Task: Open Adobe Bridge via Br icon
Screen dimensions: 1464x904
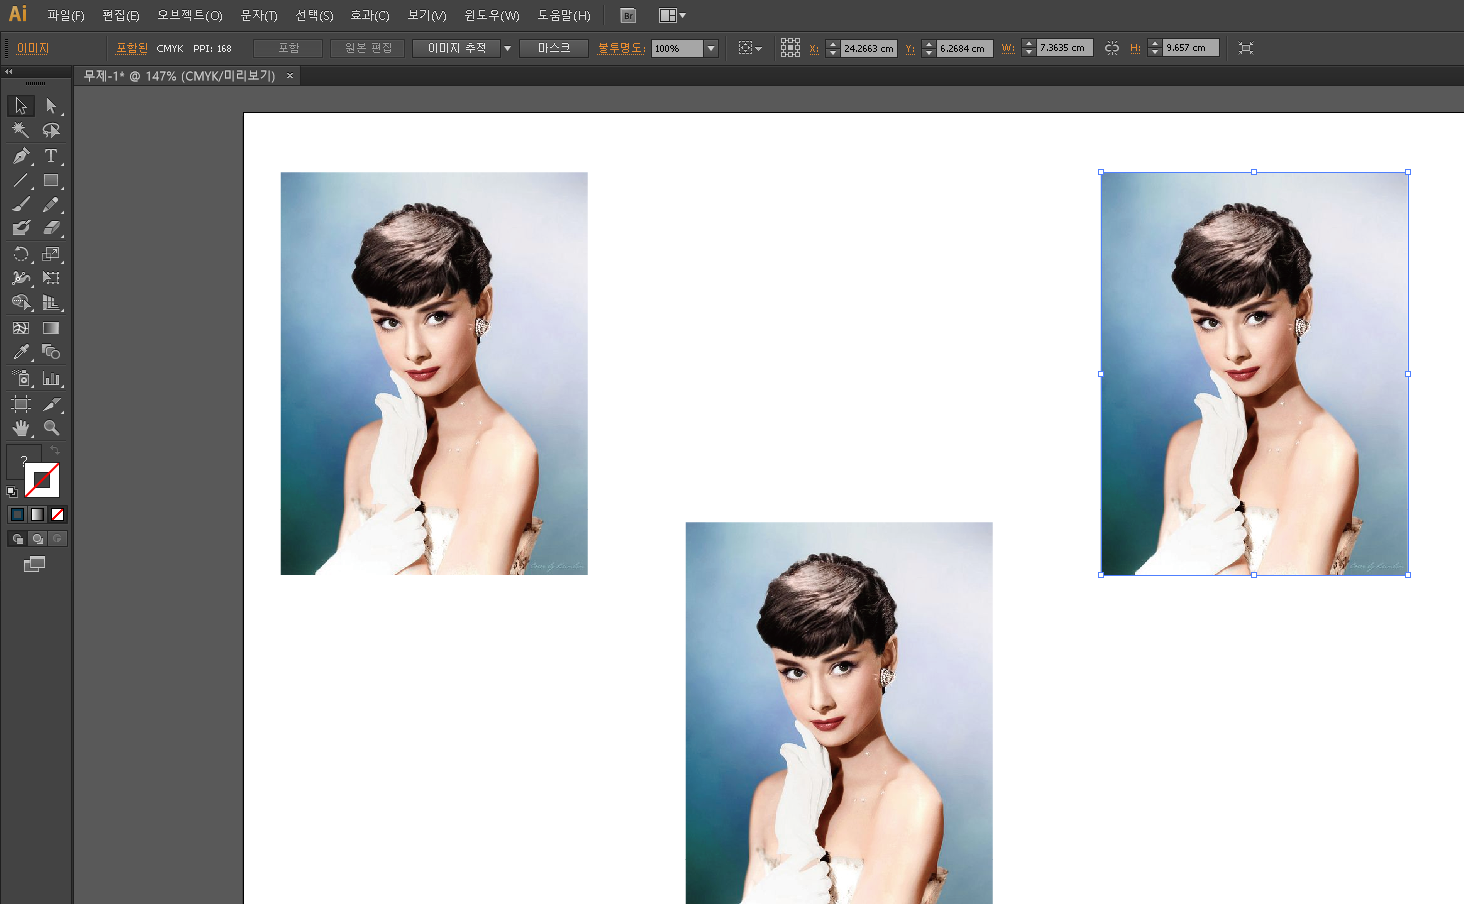Action: click(x=628, y=16)
